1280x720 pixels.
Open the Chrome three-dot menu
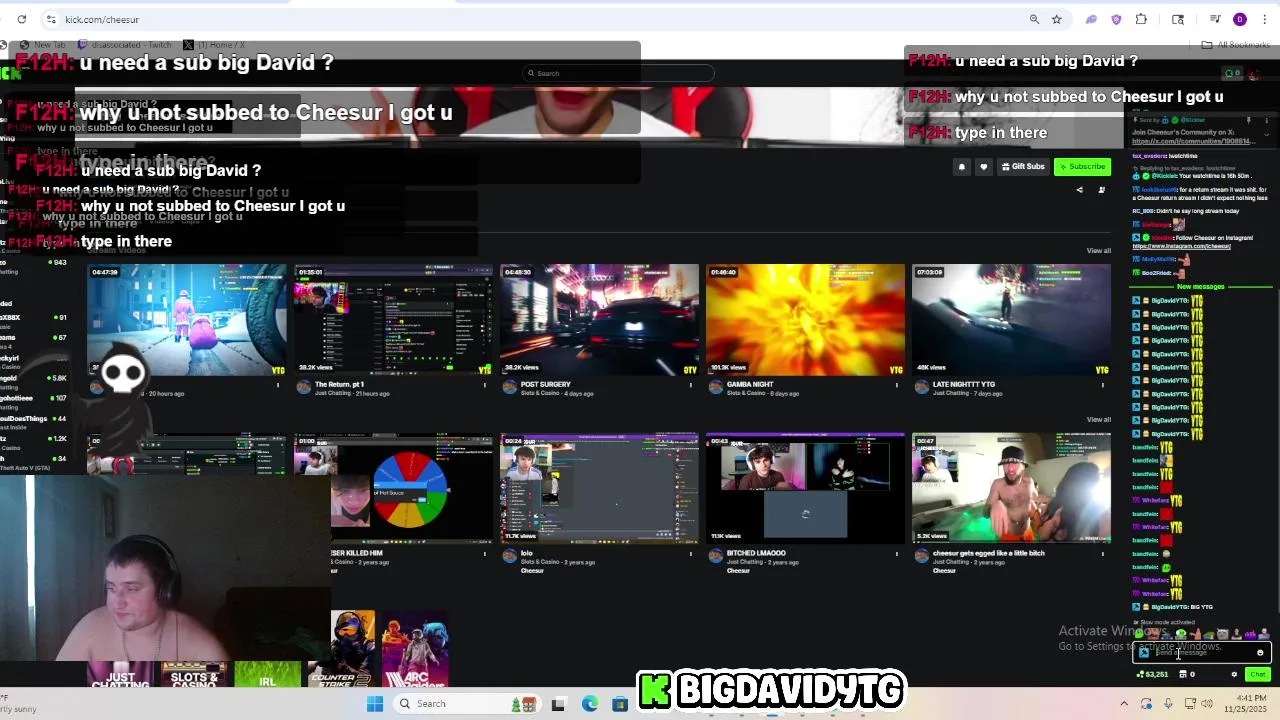[1264, 19]
